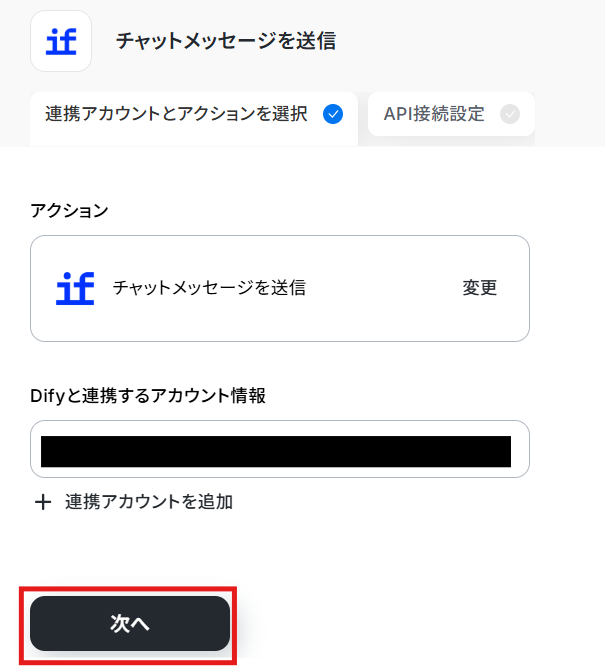Viewport: 605px width, 666px height.
Task: Click the blue checkmark on the account selection tab
Action: tap(333, 114)
